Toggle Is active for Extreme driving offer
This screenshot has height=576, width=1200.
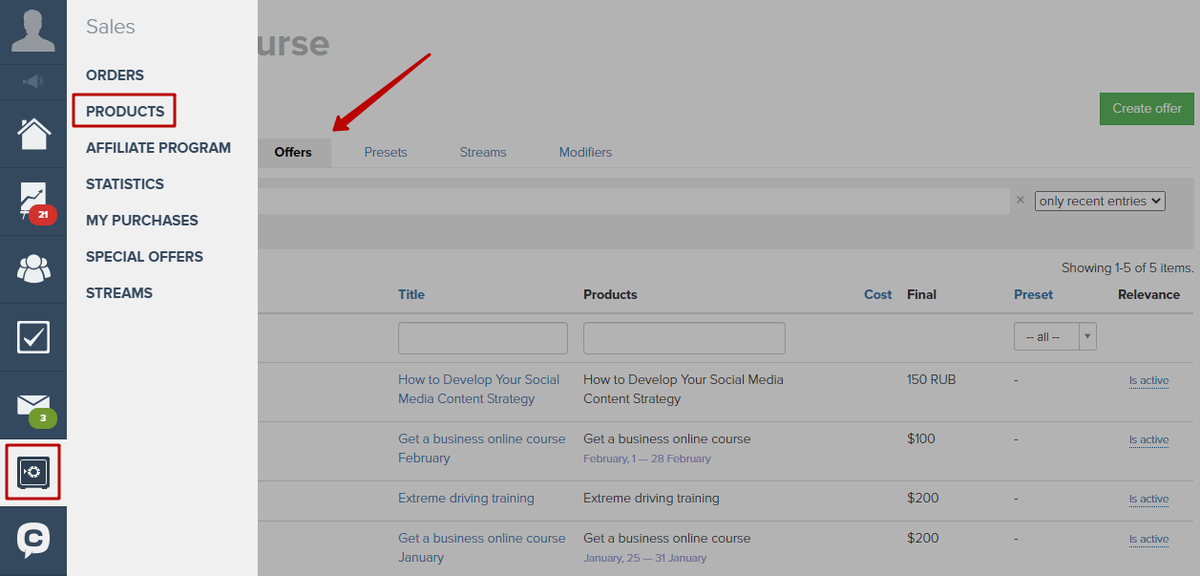coord(1149,498)
